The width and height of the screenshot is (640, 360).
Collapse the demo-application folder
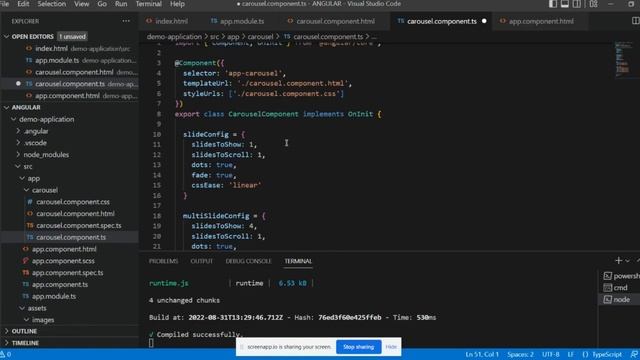click(47, 119)
